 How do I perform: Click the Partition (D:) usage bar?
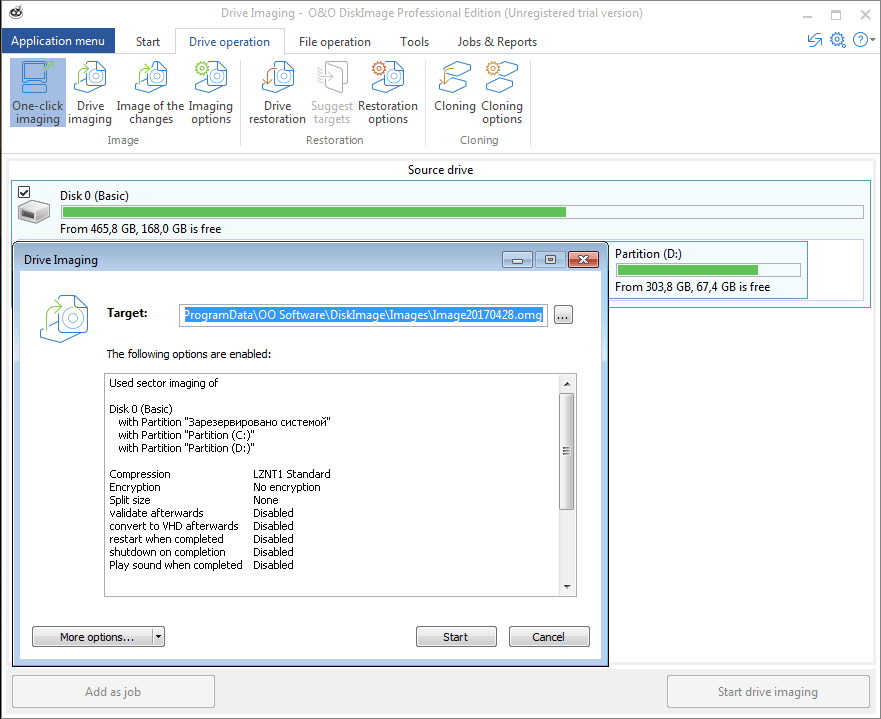pyautogui.click(x=709, y=270)
